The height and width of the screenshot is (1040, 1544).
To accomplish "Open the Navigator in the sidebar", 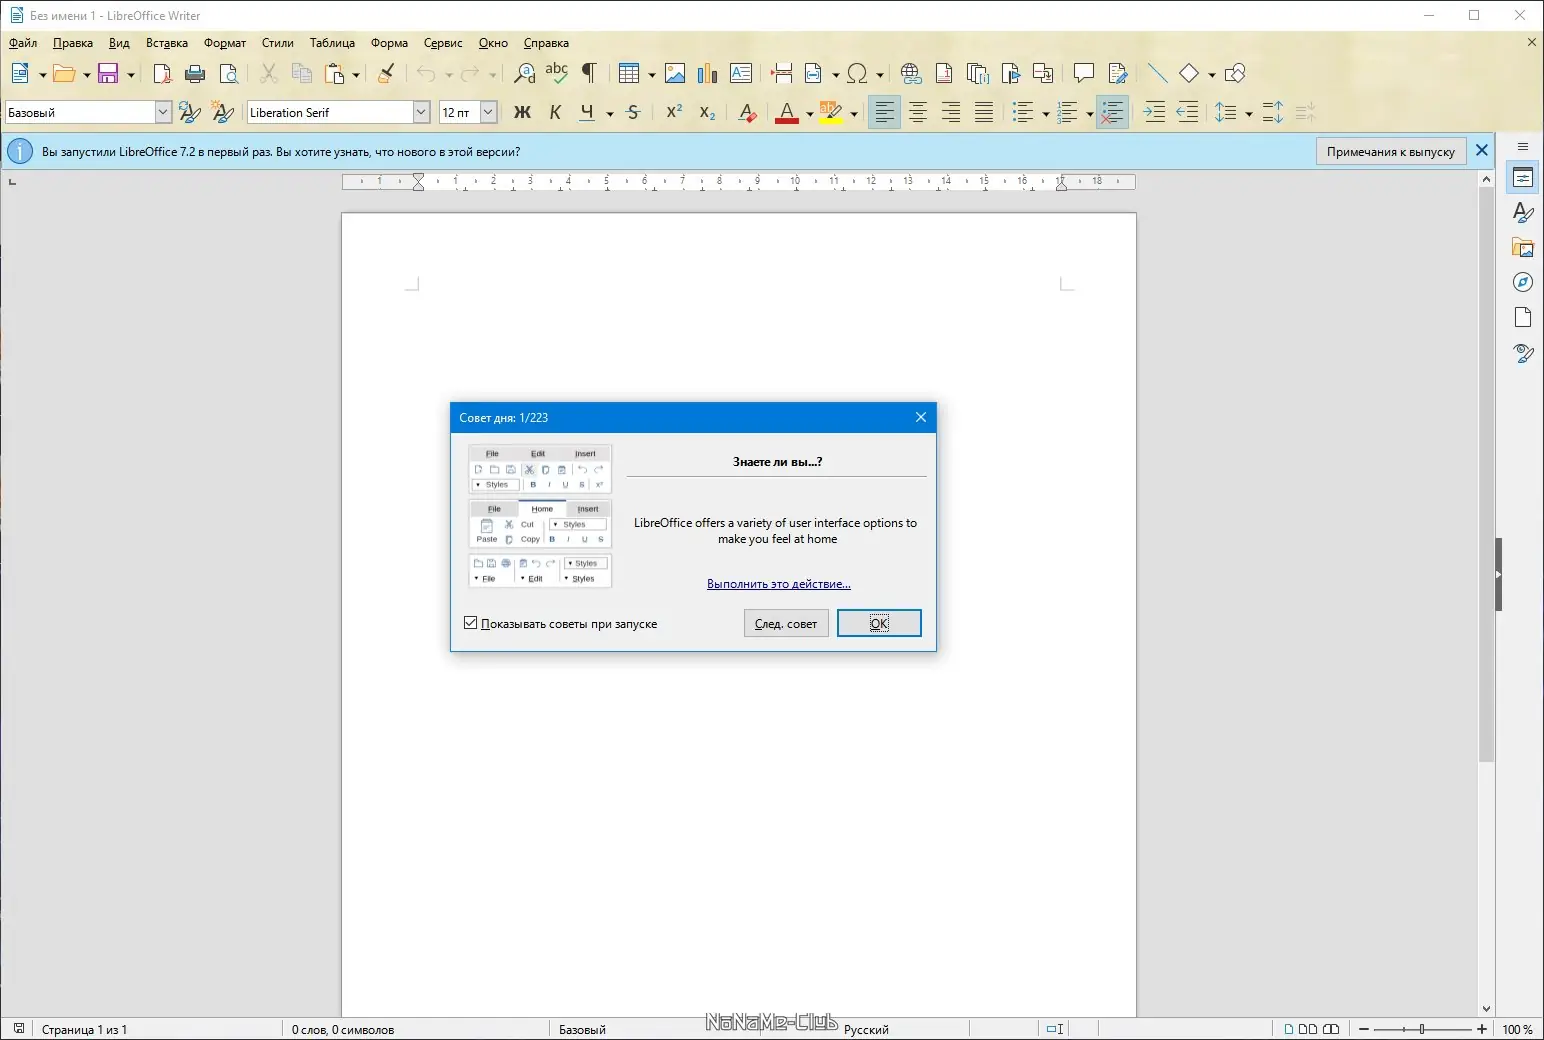I will pyautogui.click(x=1523, y=283).
